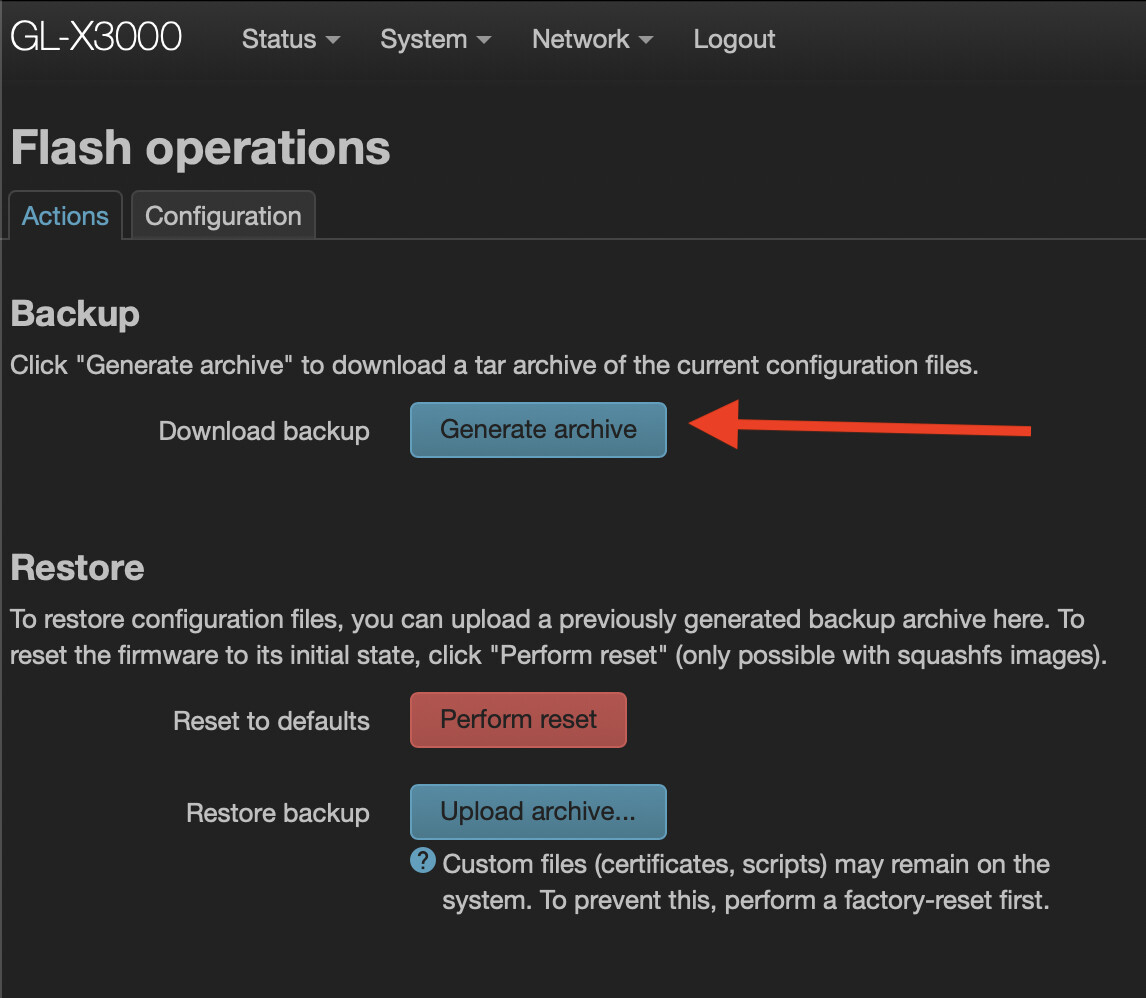Click the Flash operations page heading
This screenshot has height=998, width=1146.
point(200,148)
